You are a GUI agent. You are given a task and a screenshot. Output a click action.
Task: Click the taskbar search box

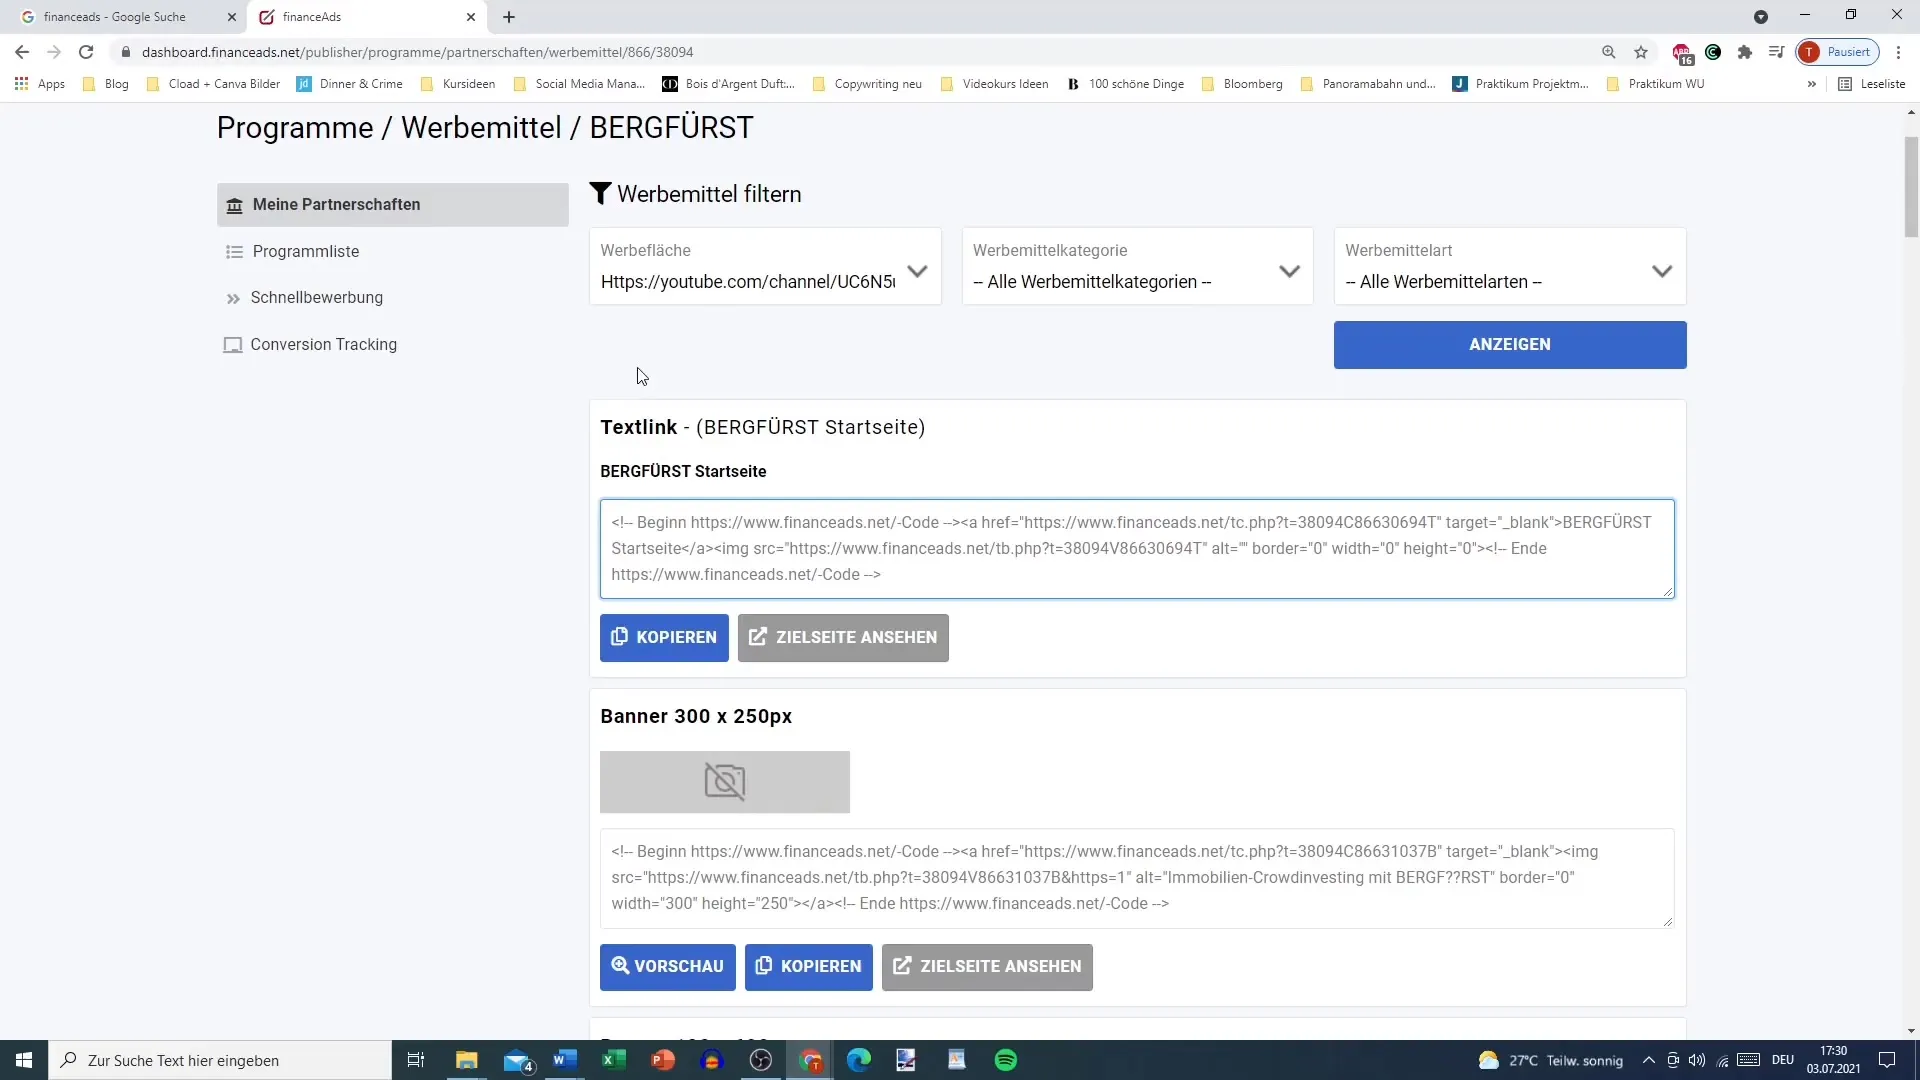pos(220,1060)
